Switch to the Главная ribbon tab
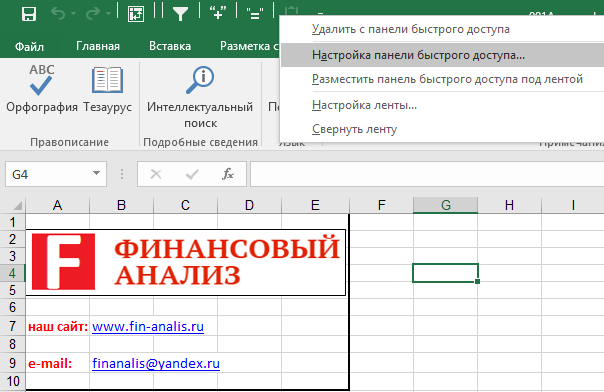The image size is (604, 392). (x=98, y=46)
